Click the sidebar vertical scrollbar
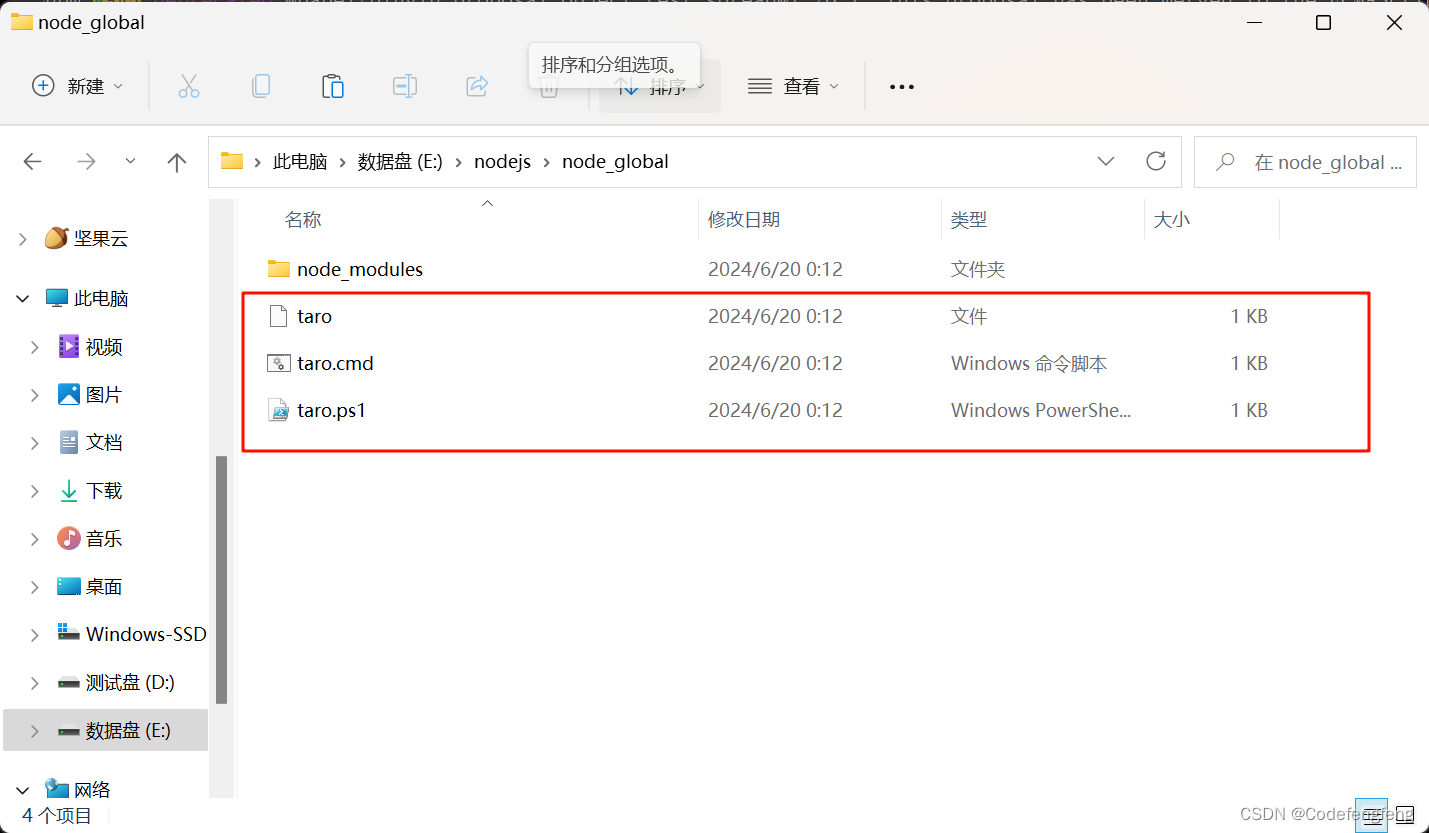 222,580
